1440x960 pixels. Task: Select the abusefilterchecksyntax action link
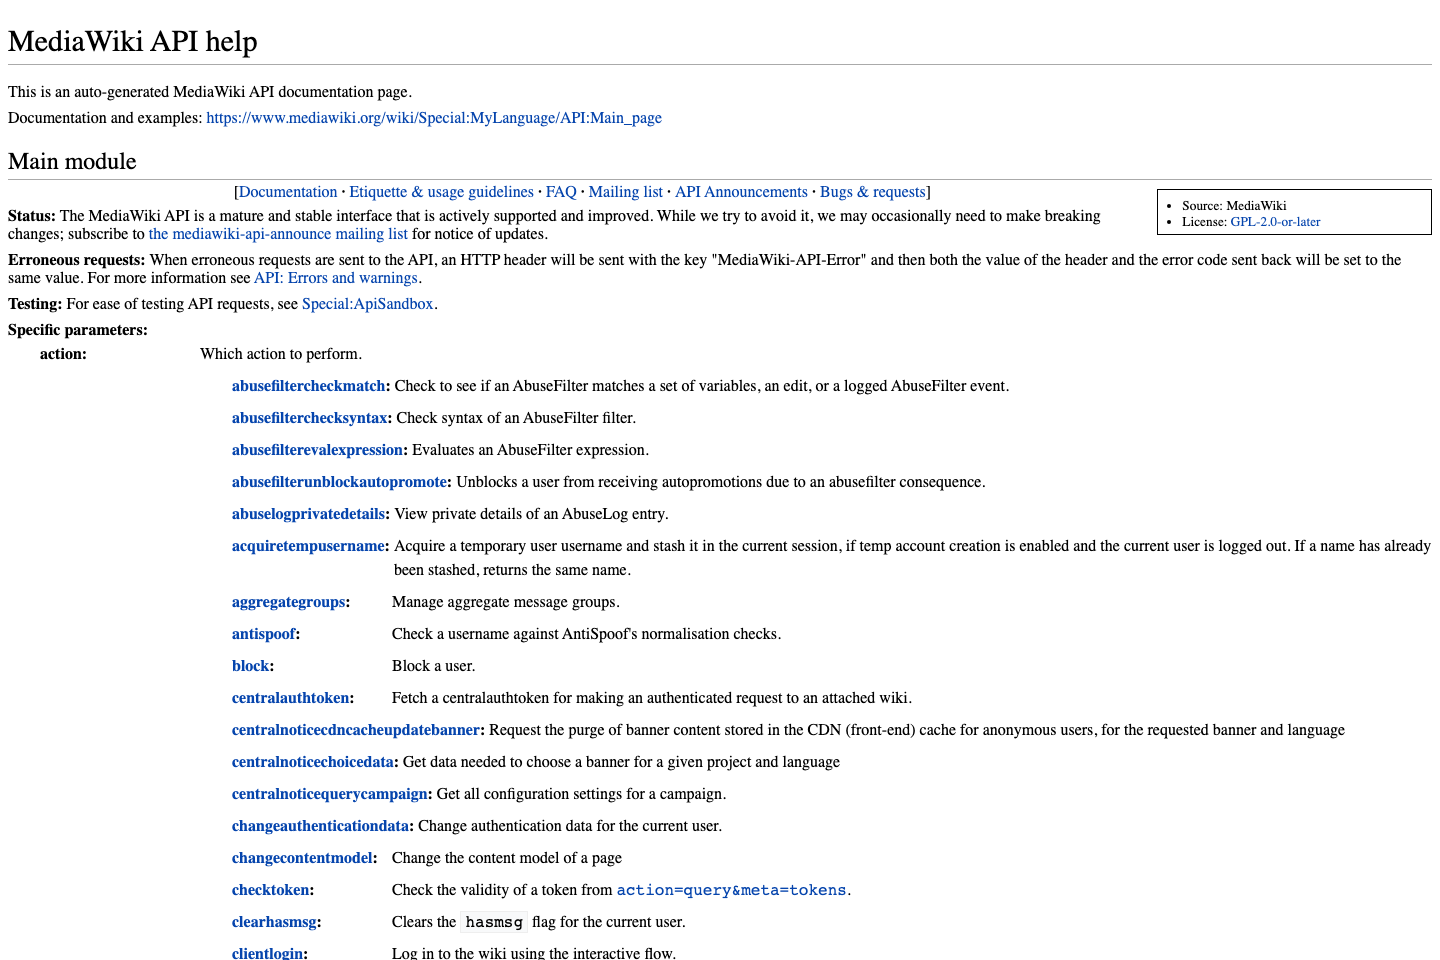[309, 417]
